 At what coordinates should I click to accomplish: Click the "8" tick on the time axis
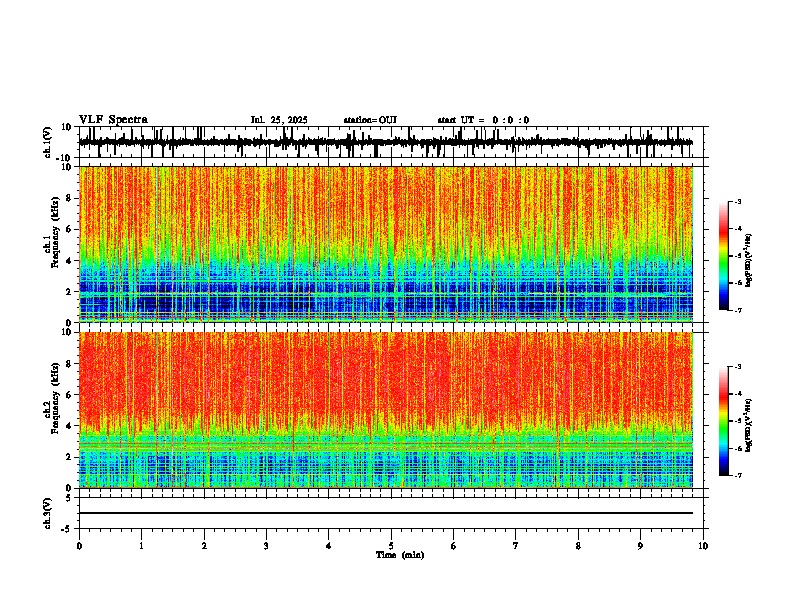point(578,545)
